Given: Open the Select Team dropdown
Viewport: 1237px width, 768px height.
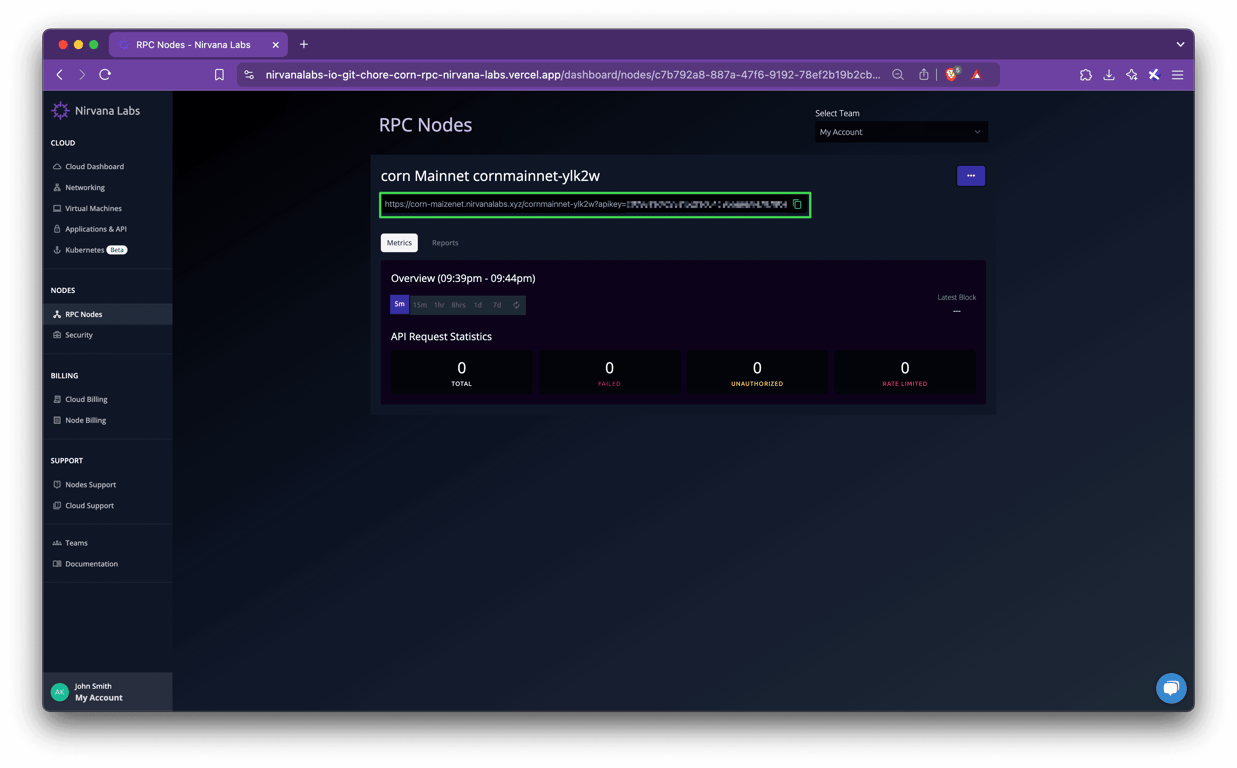Looking at the screenshot, I should tap(901, 132).
